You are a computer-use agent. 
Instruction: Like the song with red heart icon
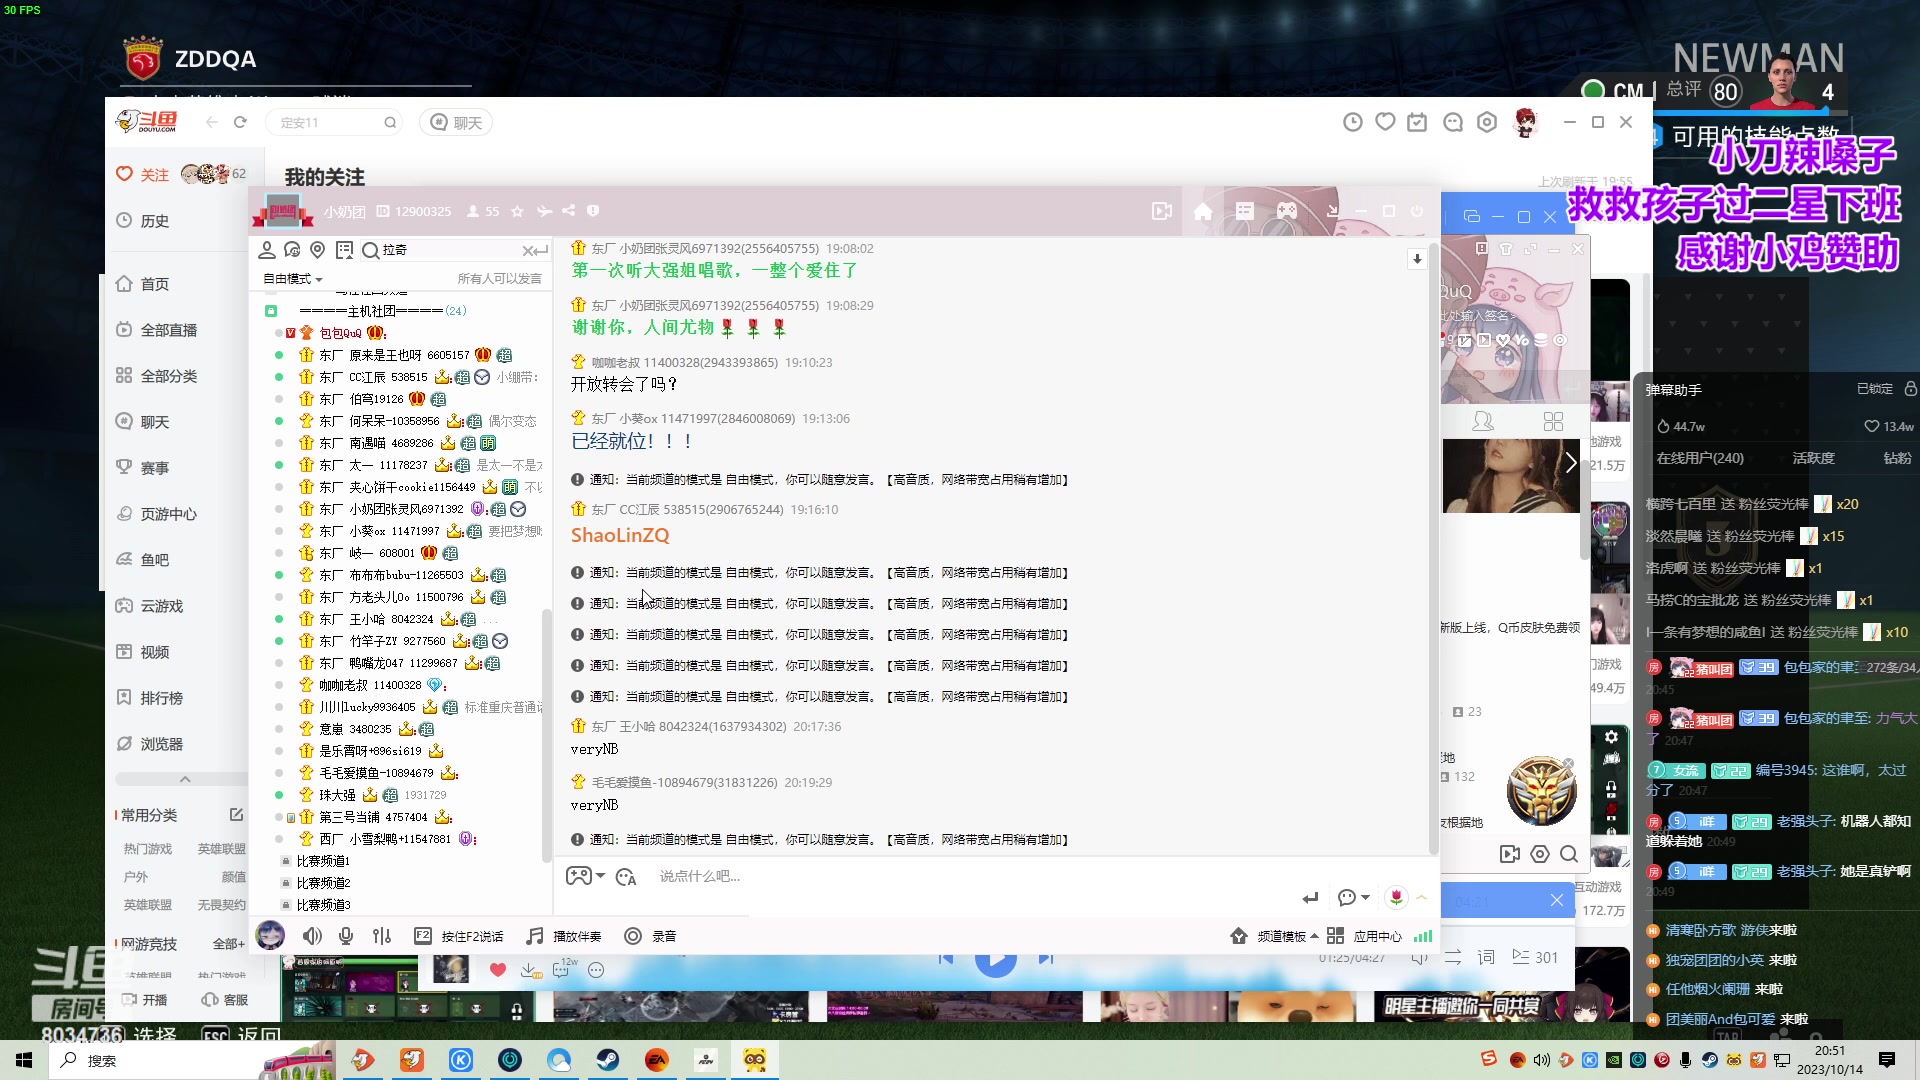498,969
